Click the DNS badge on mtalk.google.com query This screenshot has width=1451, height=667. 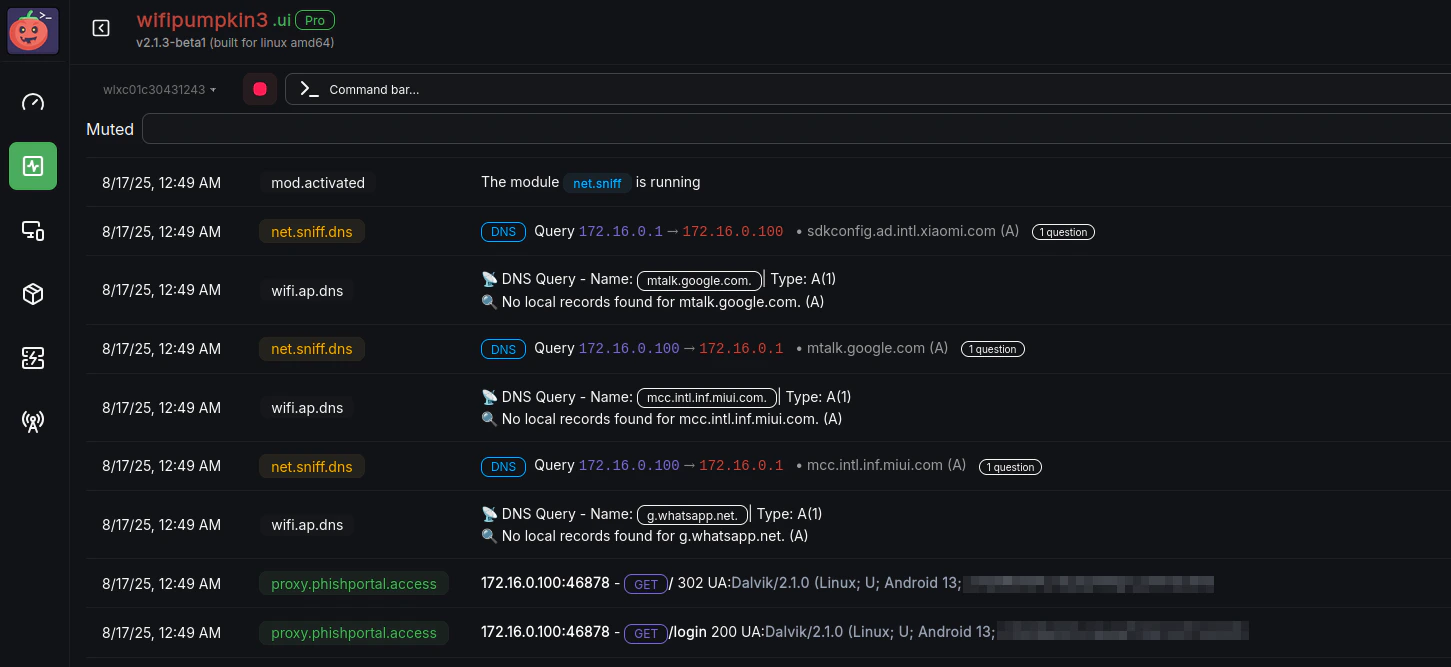pos(503,348)
